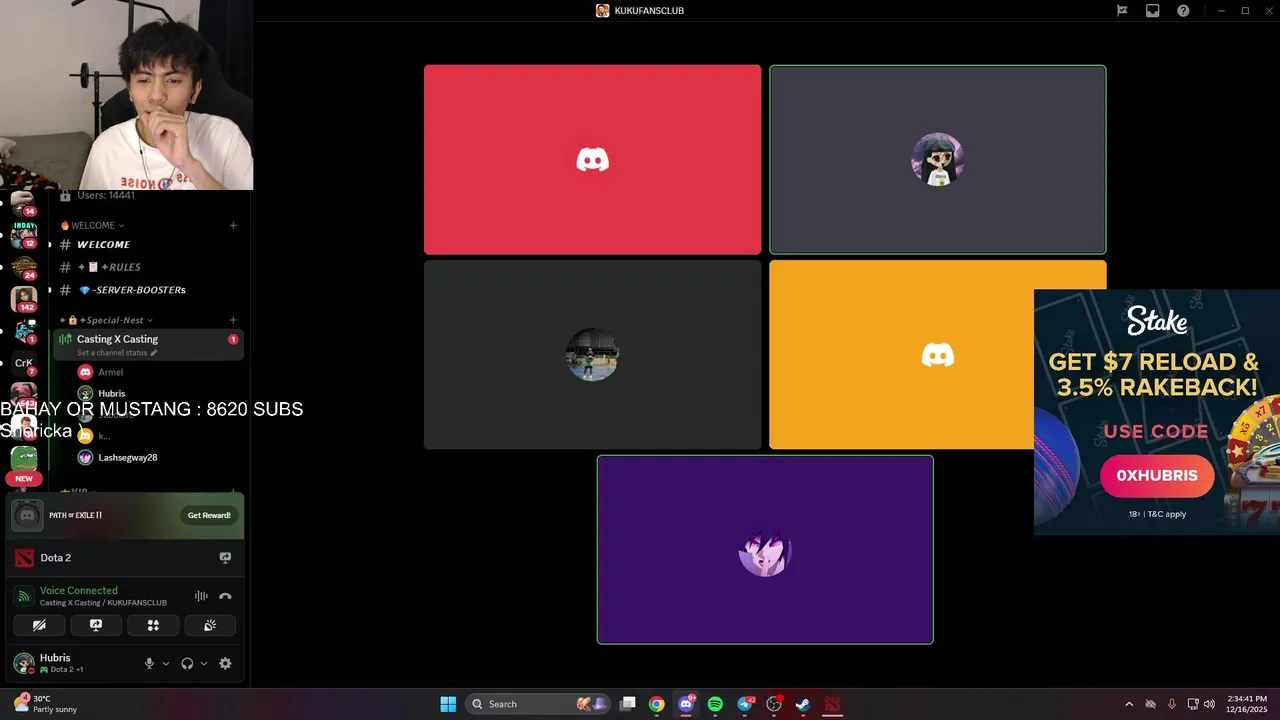Open Steam from the taskbar

(x=803, y=704)
